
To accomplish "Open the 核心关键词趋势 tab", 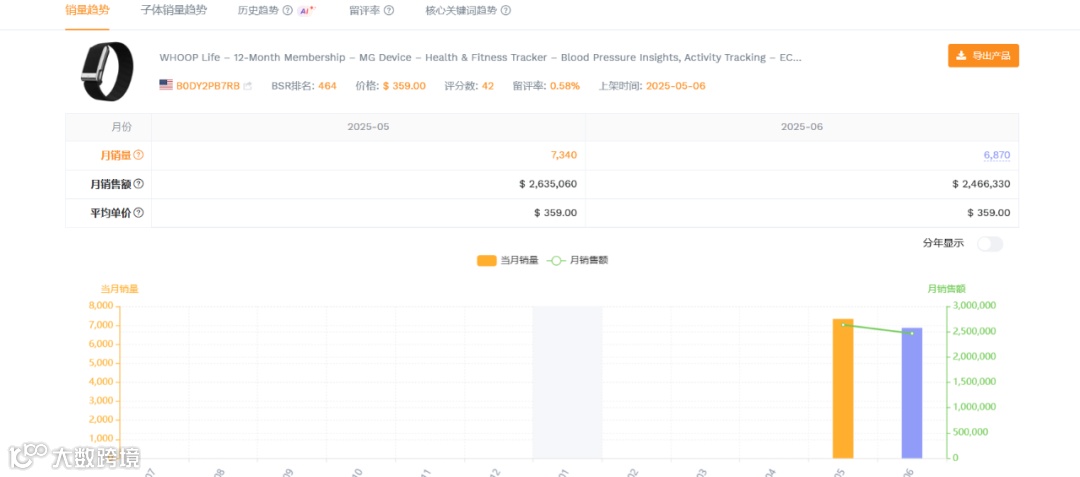I will tap(463, 10).
